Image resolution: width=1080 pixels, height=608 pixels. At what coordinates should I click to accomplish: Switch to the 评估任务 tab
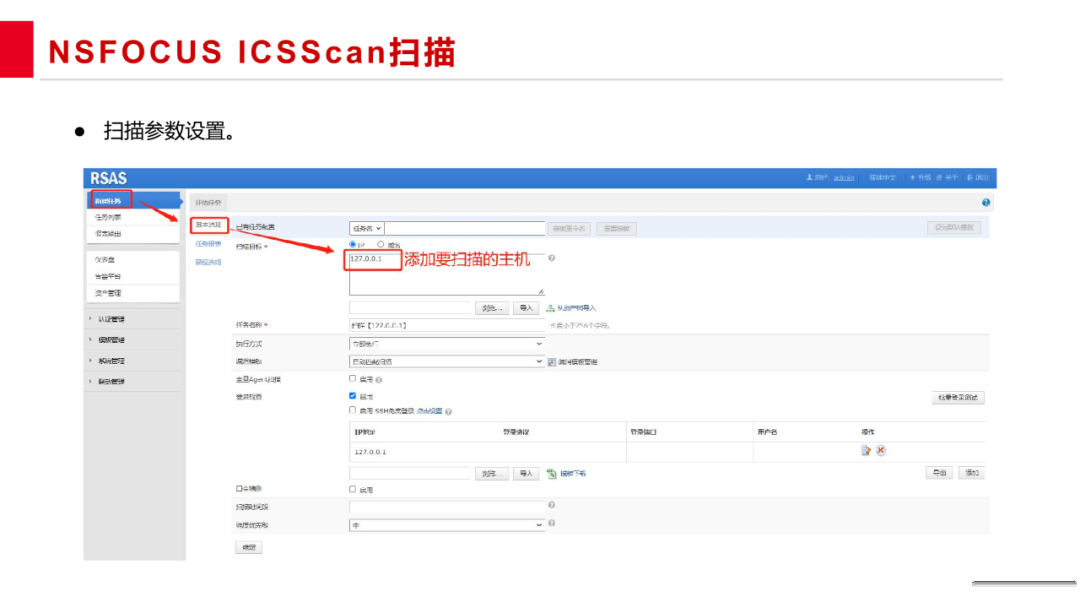click(x=208, y=202)
